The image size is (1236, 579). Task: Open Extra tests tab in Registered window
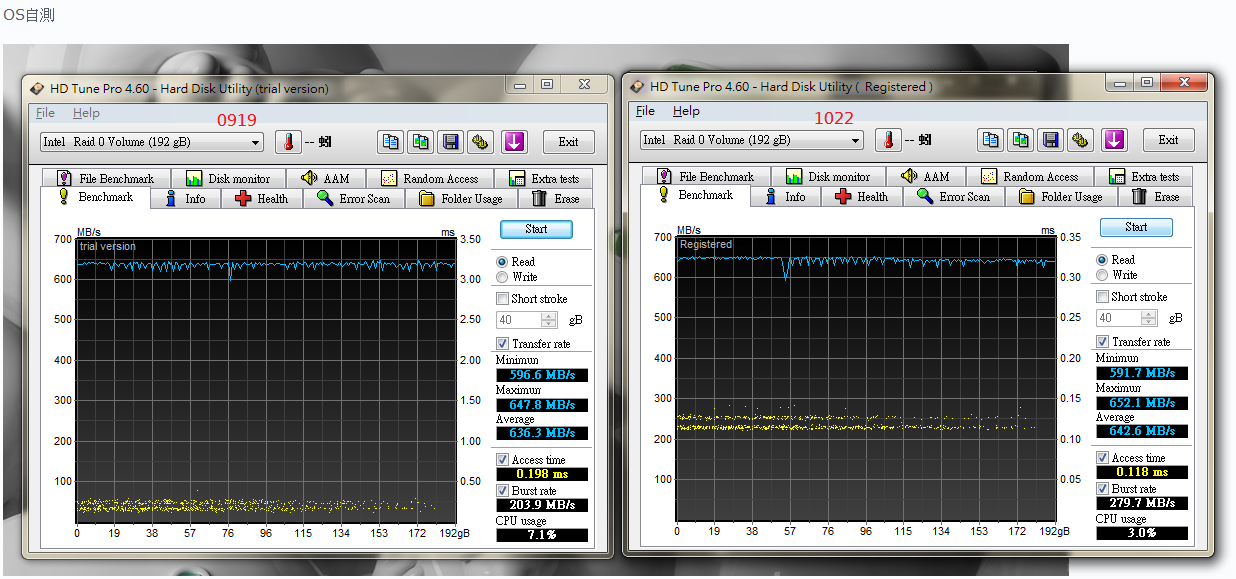point(1144,177)
